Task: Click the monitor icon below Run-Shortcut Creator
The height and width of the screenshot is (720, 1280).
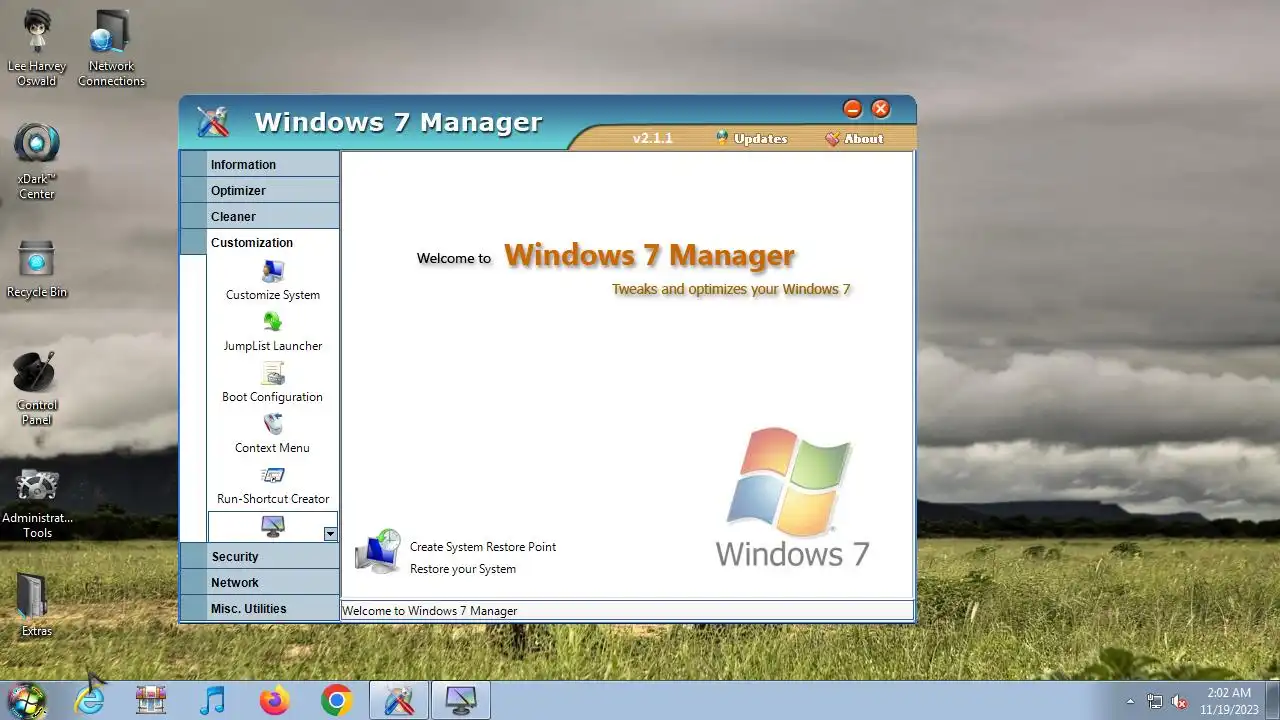Action: [272, 526]
